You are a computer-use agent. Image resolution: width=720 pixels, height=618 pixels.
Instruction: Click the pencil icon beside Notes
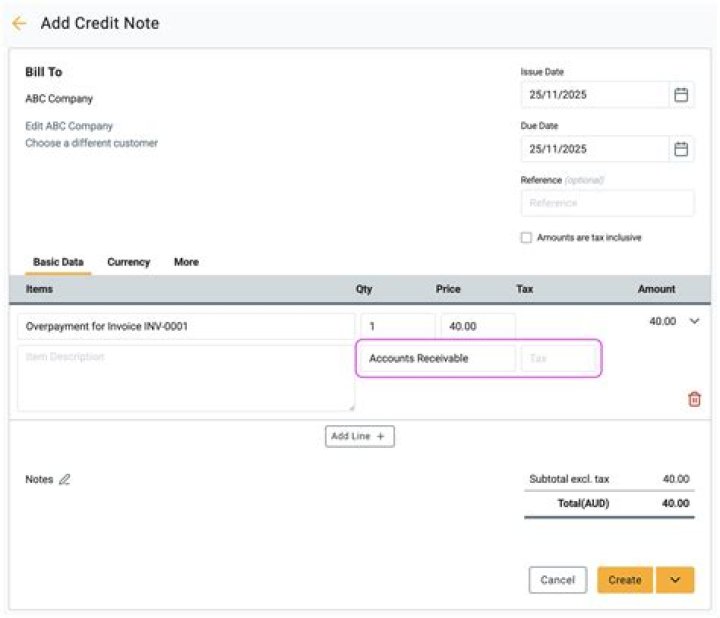tap(65, 480)
